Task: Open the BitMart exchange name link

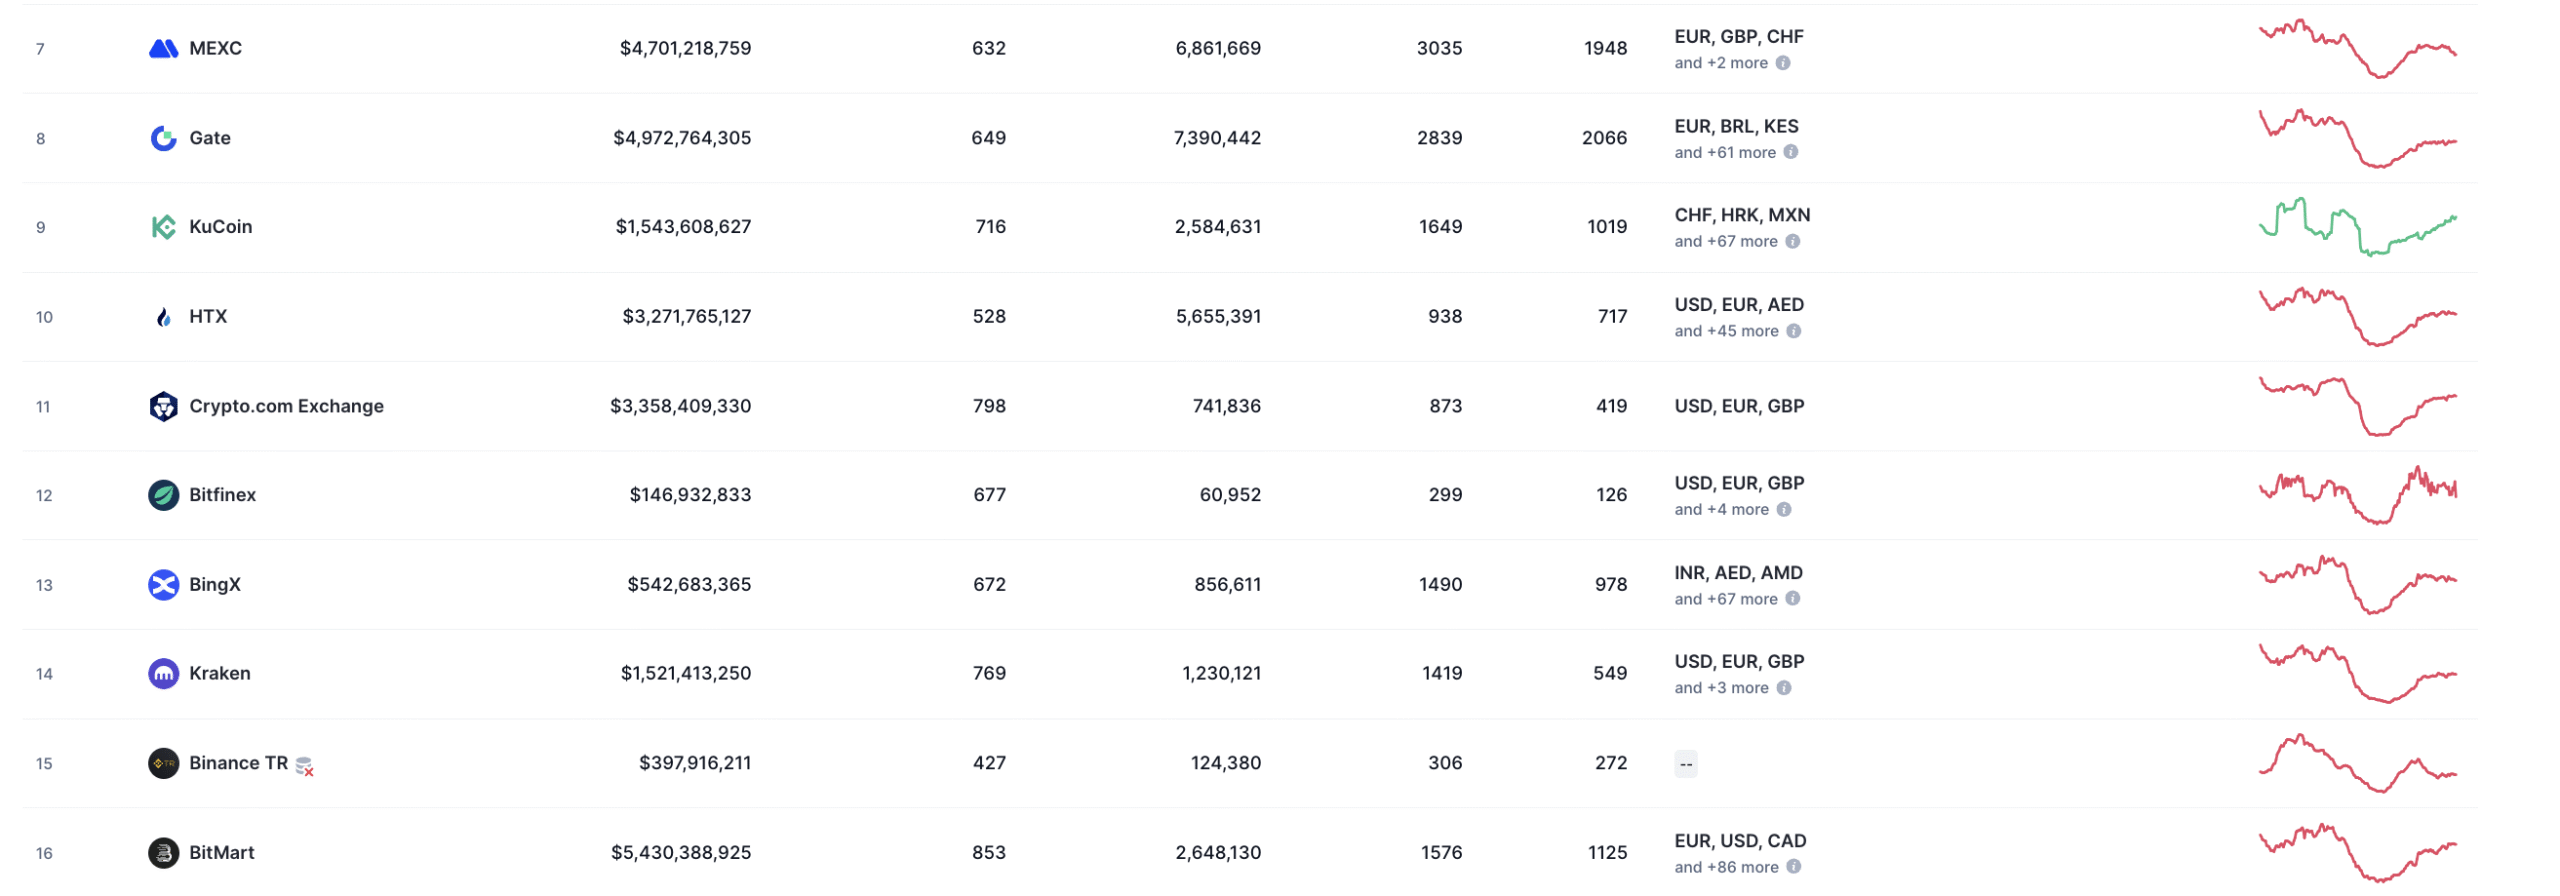Action: [222, 853]
